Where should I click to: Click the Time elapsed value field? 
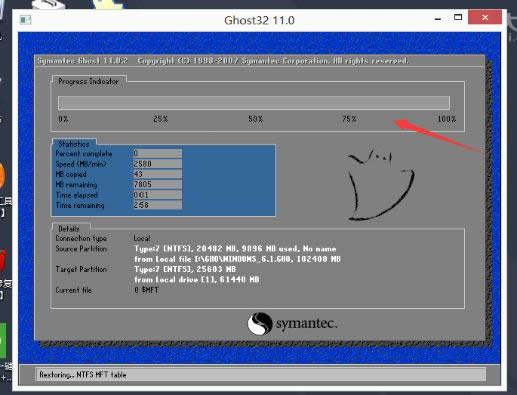[x=157, y=195]
